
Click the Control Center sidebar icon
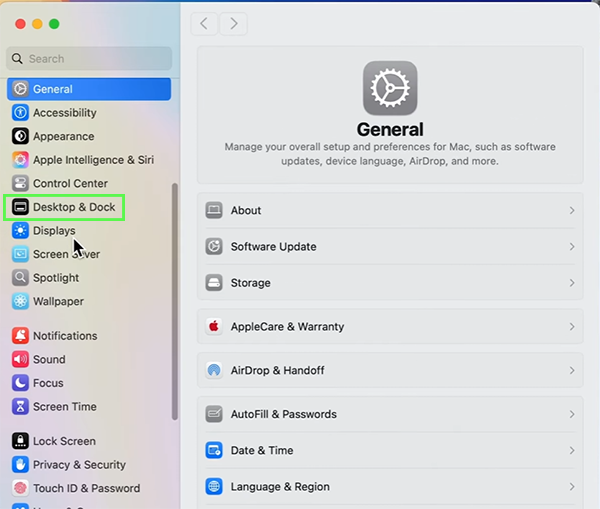20,183
